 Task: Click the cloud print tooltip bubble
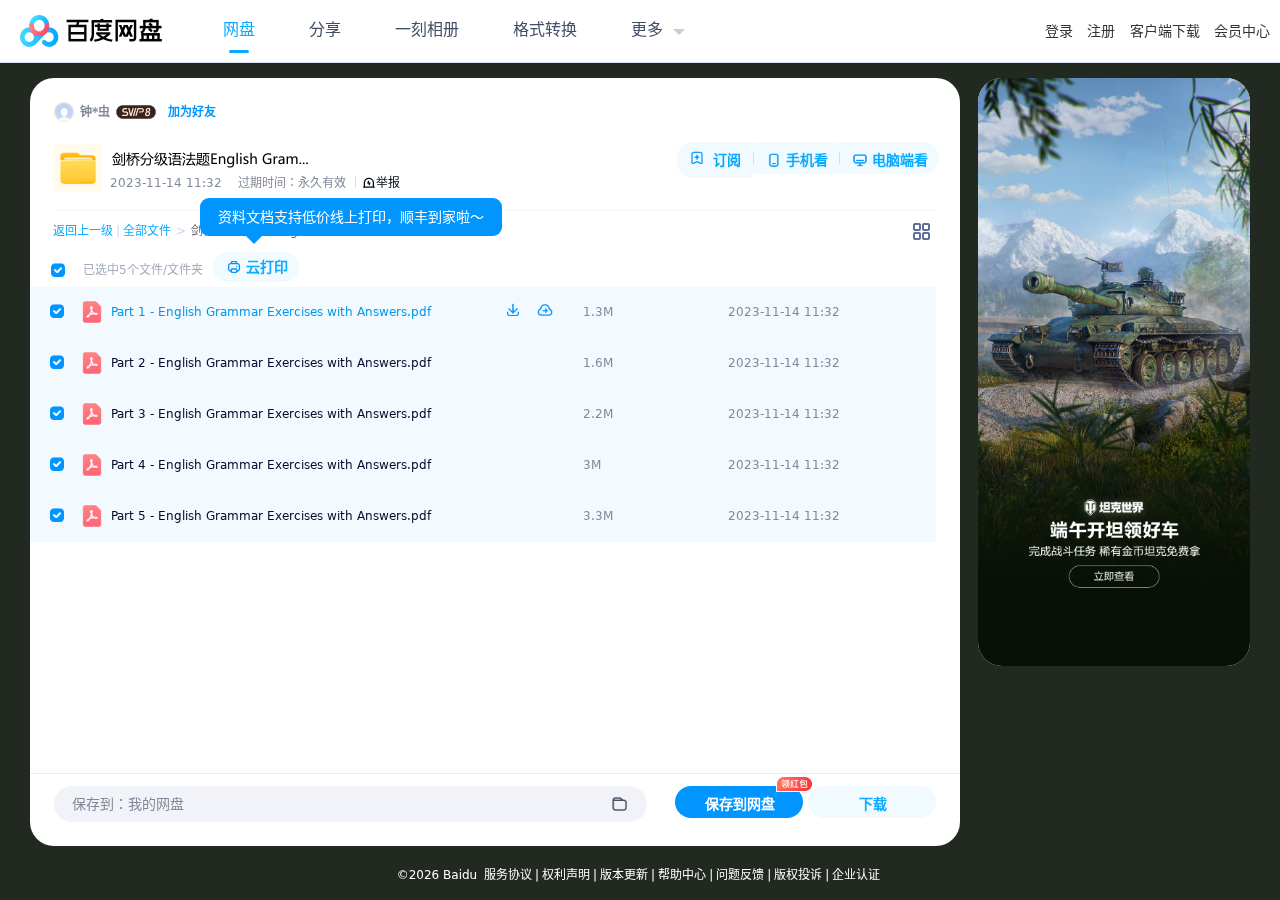(x=351, y=217)
